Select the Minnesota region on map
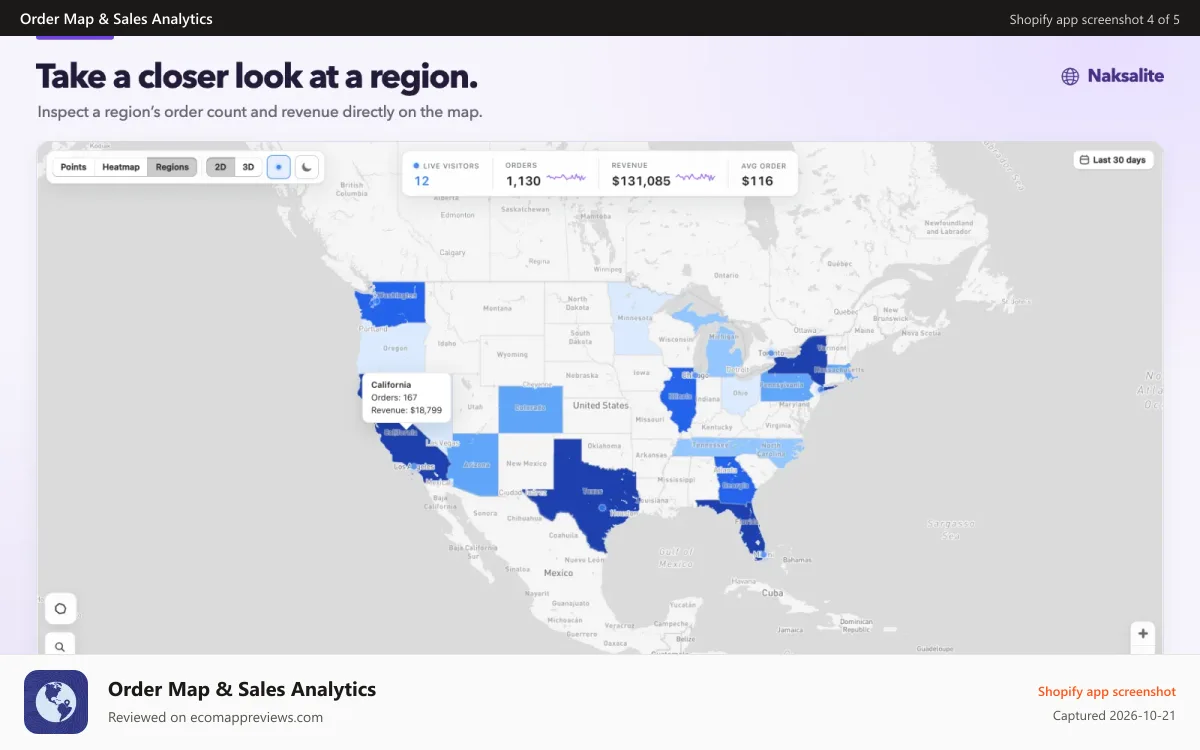1200x750 pixels. coord(635,318)
